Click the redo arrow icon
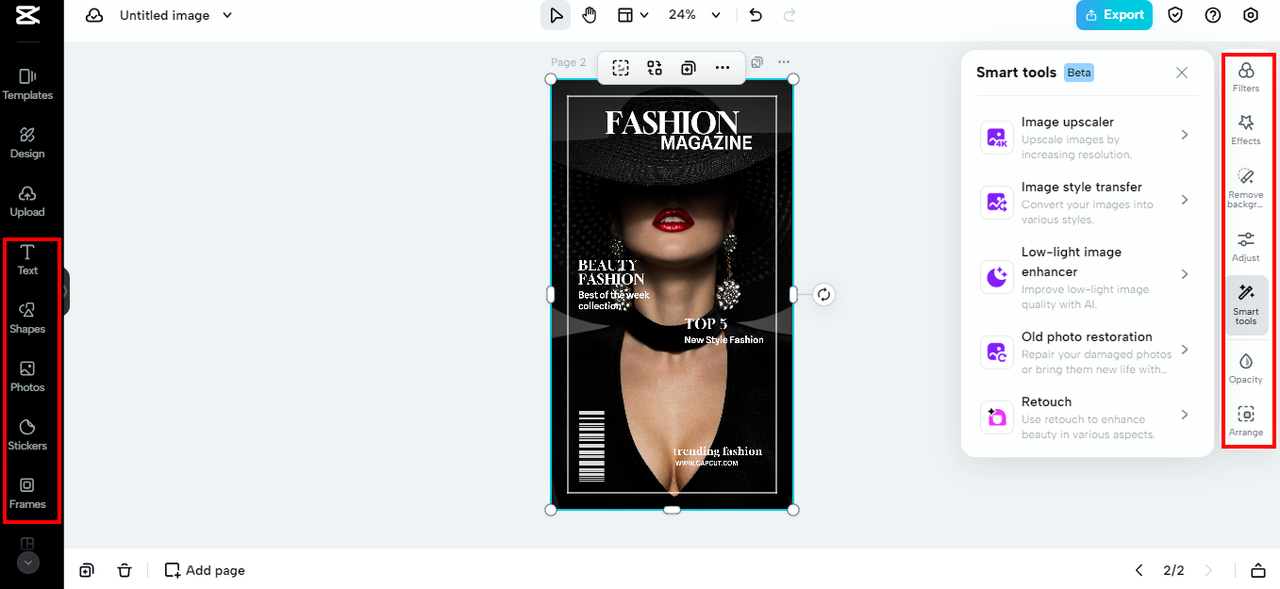The width and height of the screenshot is (1280, 589). click(789, 15)
